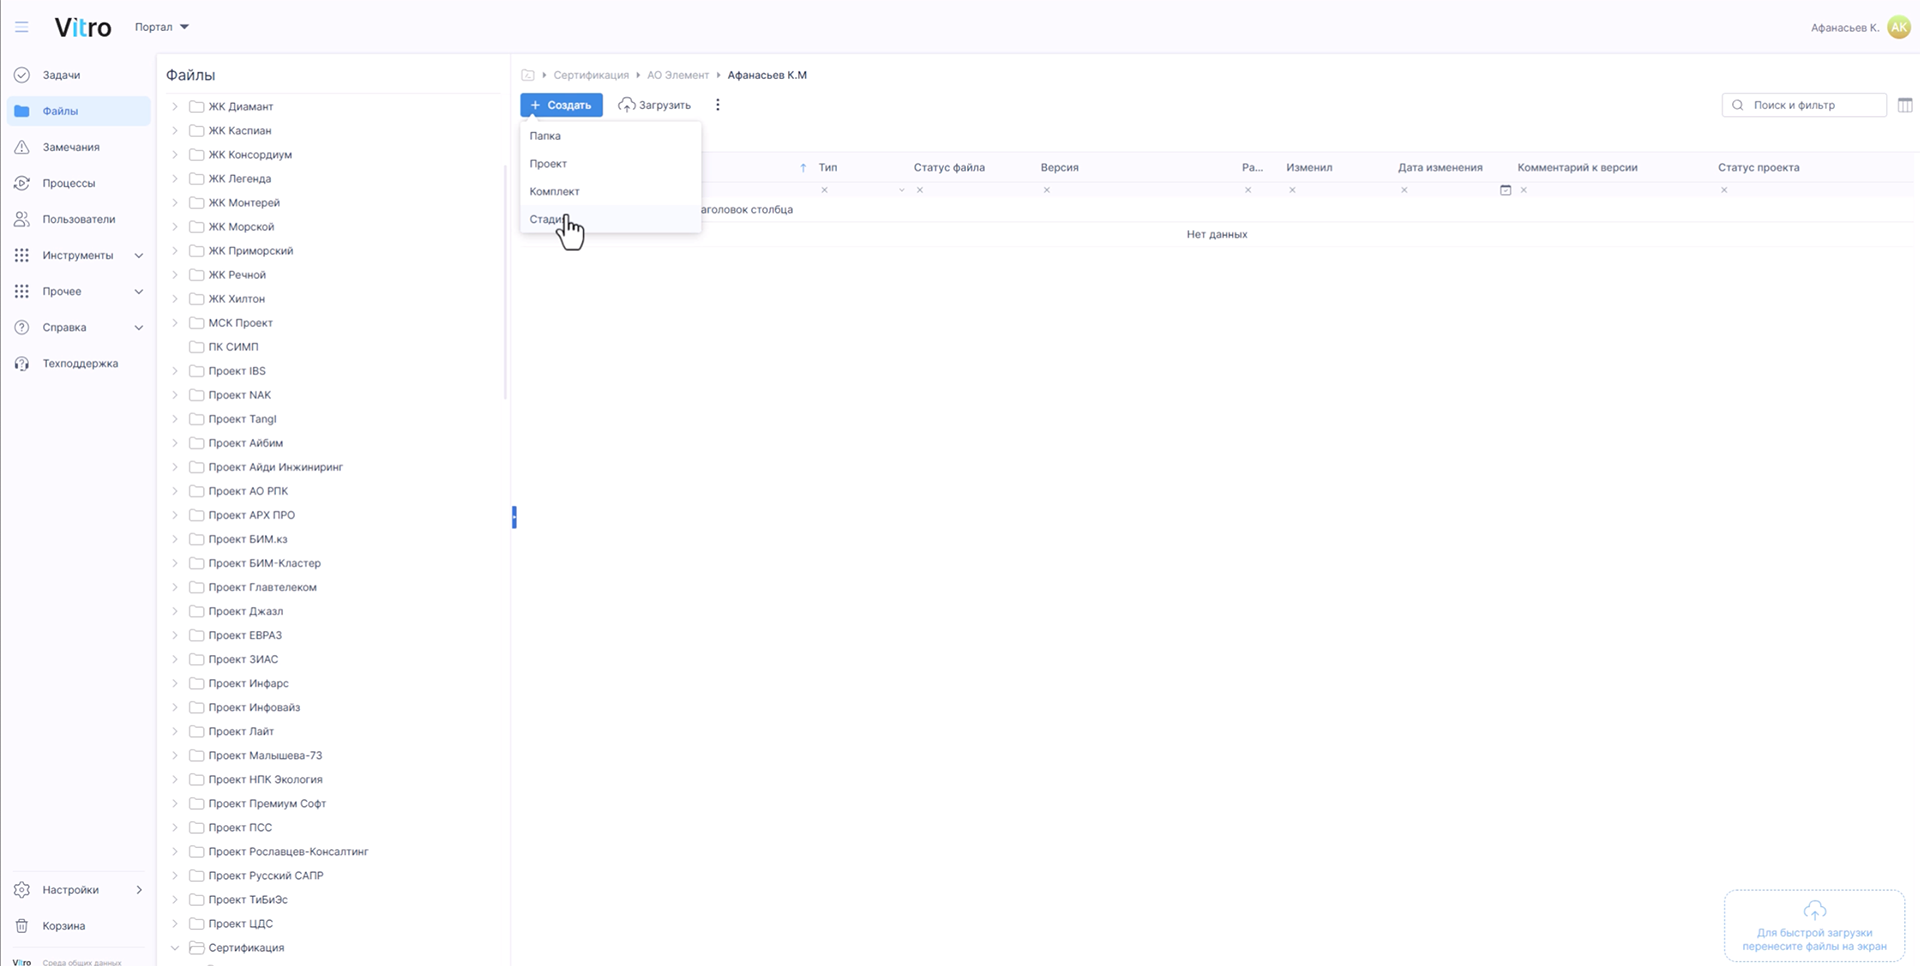Go to Сертификация in breadcrumb
This screenshot has width=1920, height=966.
[x=591, y=75]
